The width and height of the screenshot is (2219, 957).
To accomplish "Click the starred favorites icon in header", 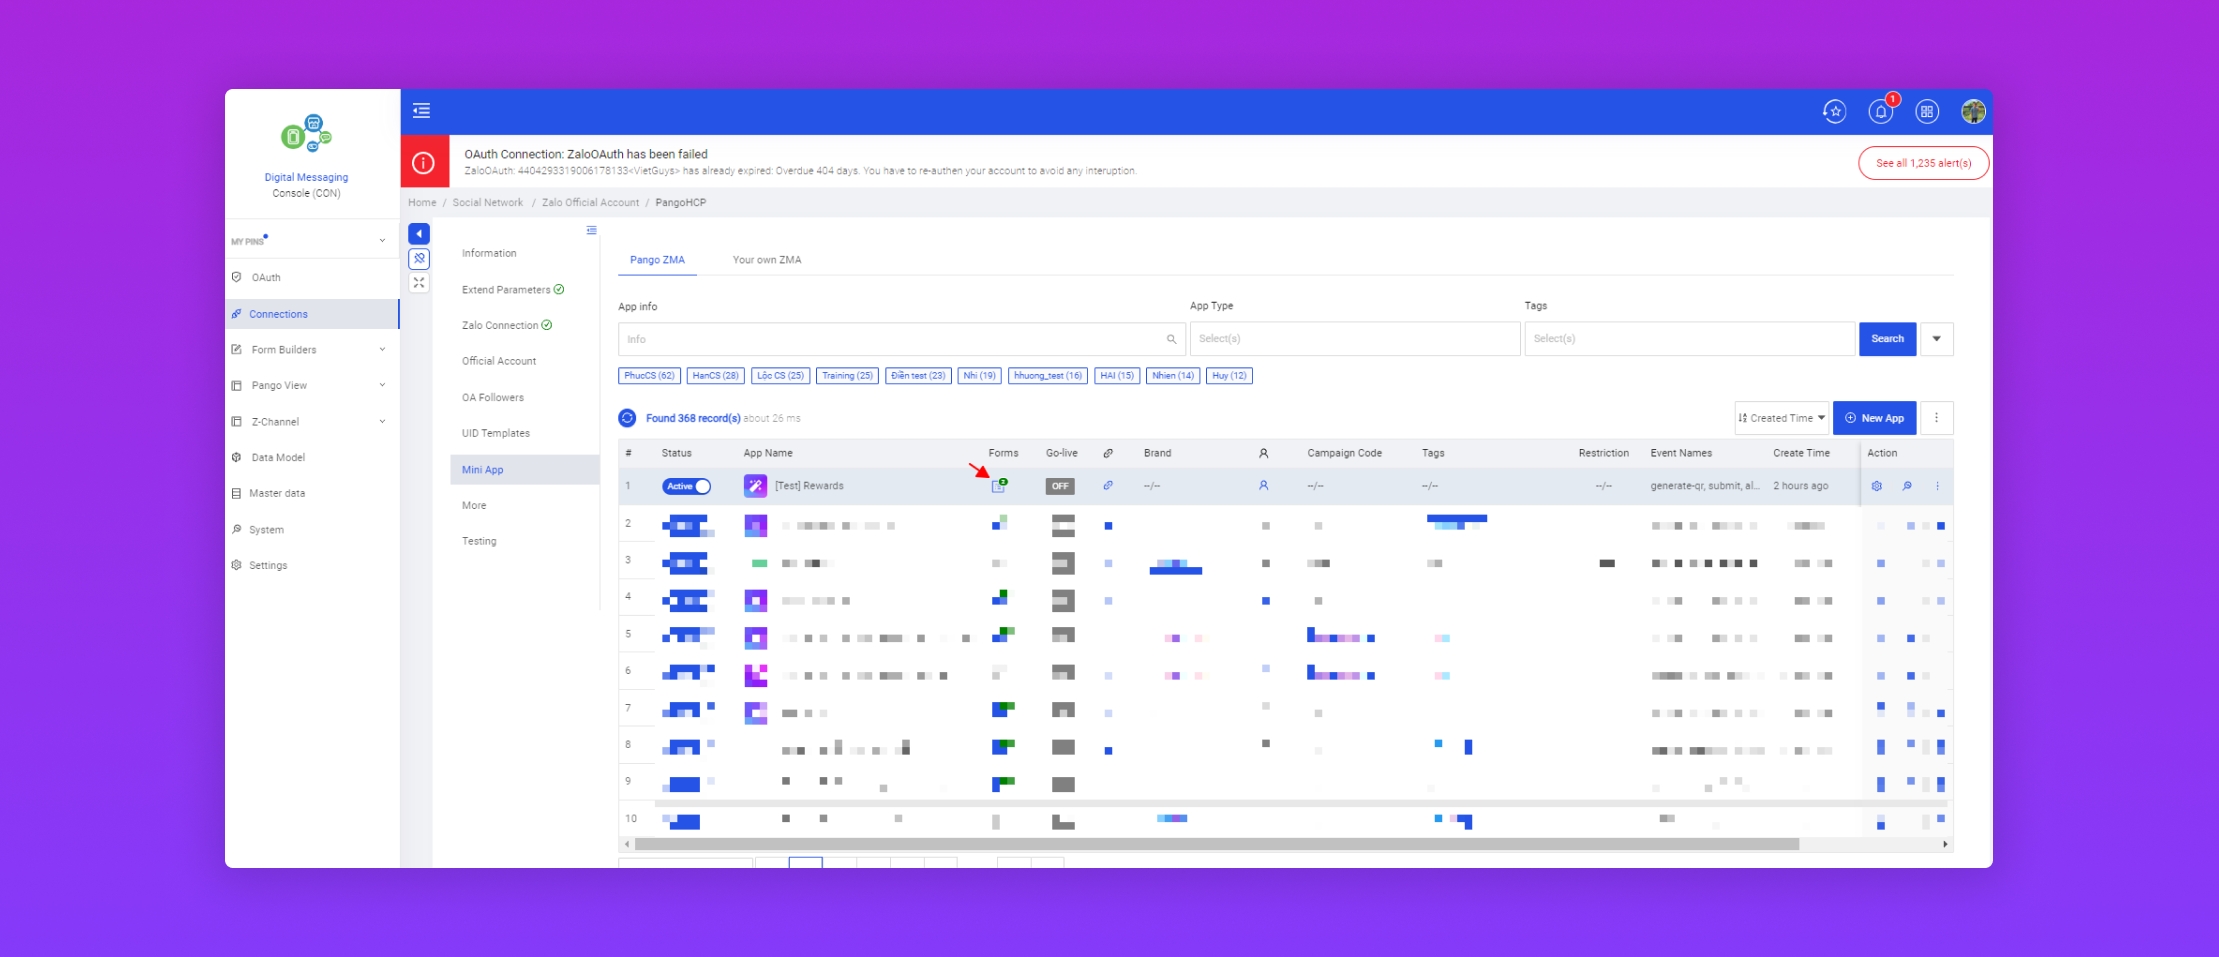I will (x=1834, y=112).
